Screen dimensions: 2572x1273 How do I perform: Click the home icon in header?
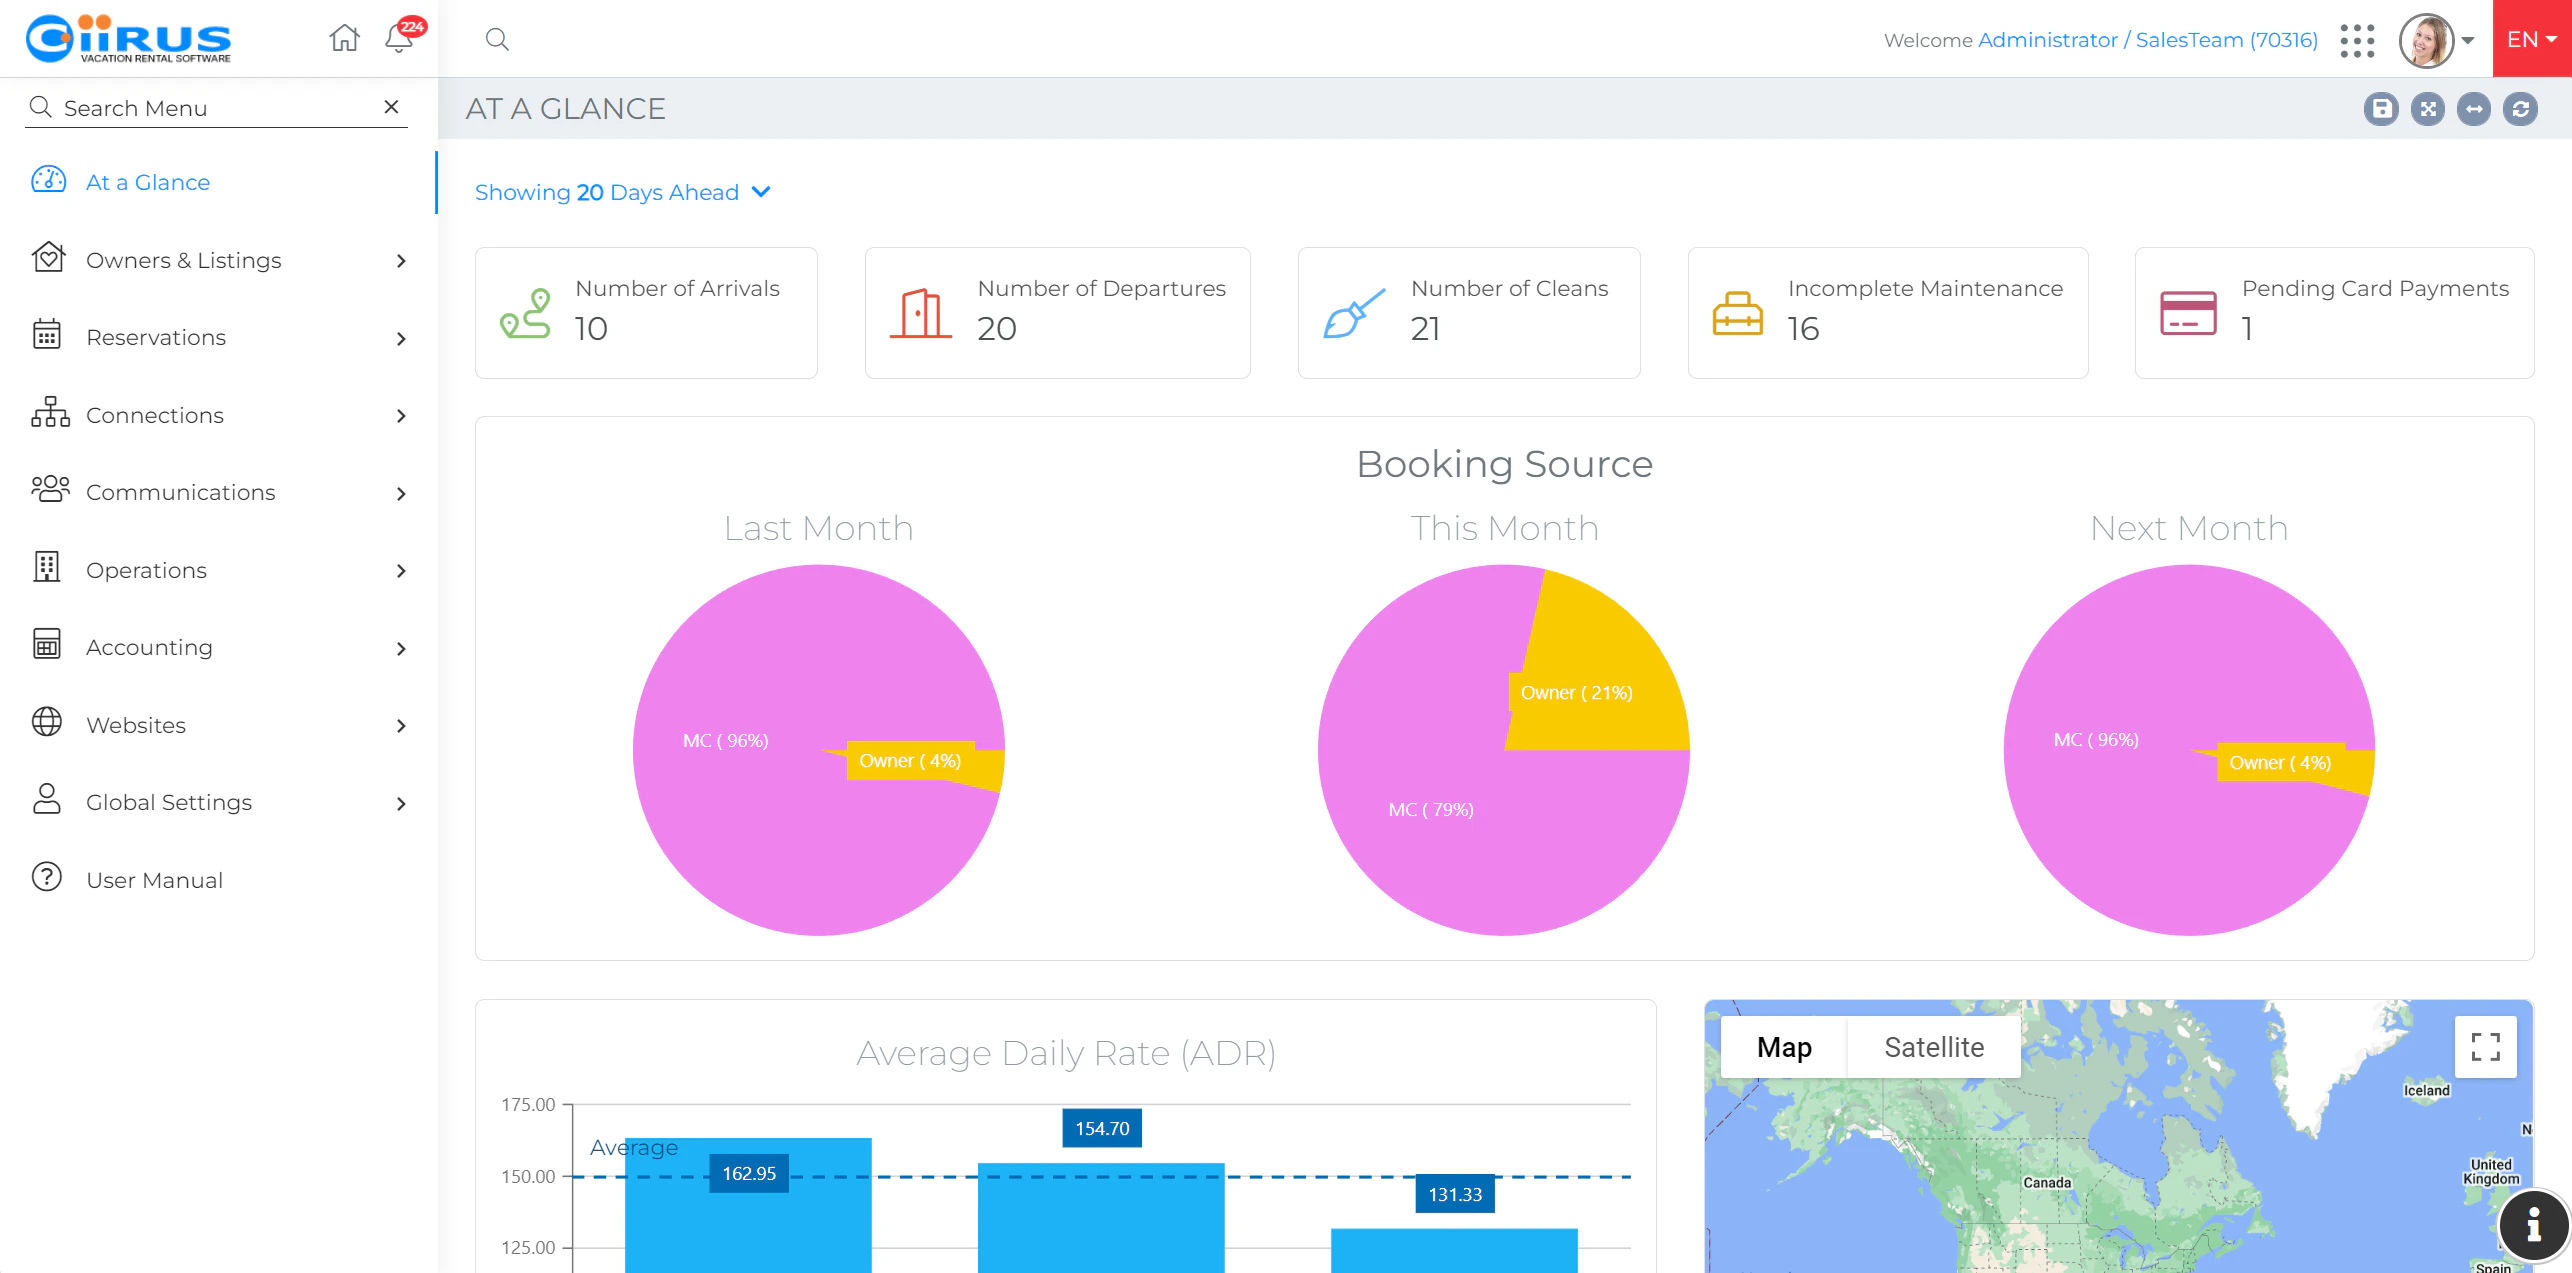[344, 38]
